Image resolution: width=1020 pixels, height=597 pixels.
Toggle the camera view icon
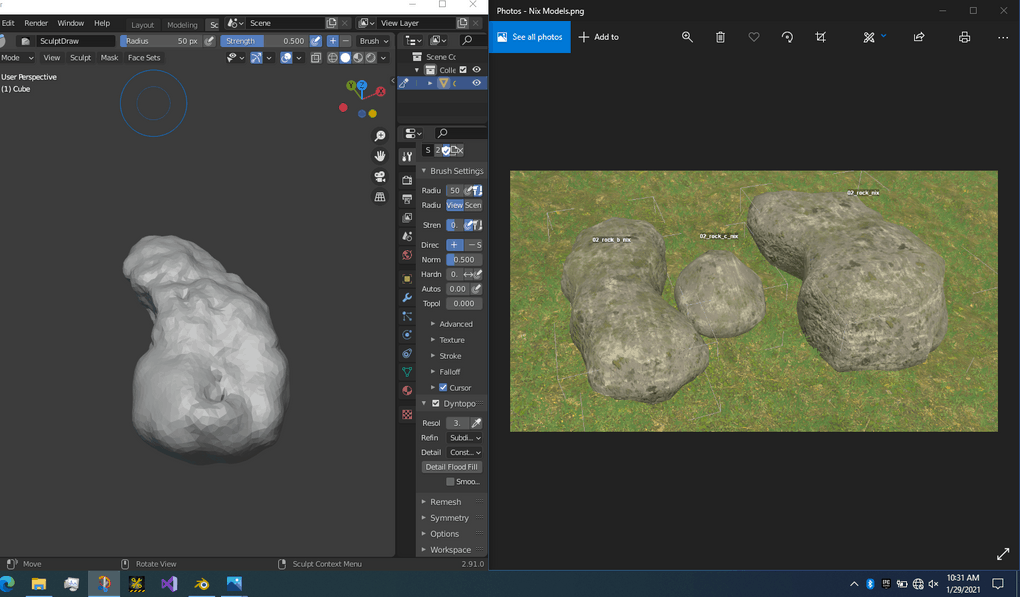pyautogui.click(x=380, y=177)
